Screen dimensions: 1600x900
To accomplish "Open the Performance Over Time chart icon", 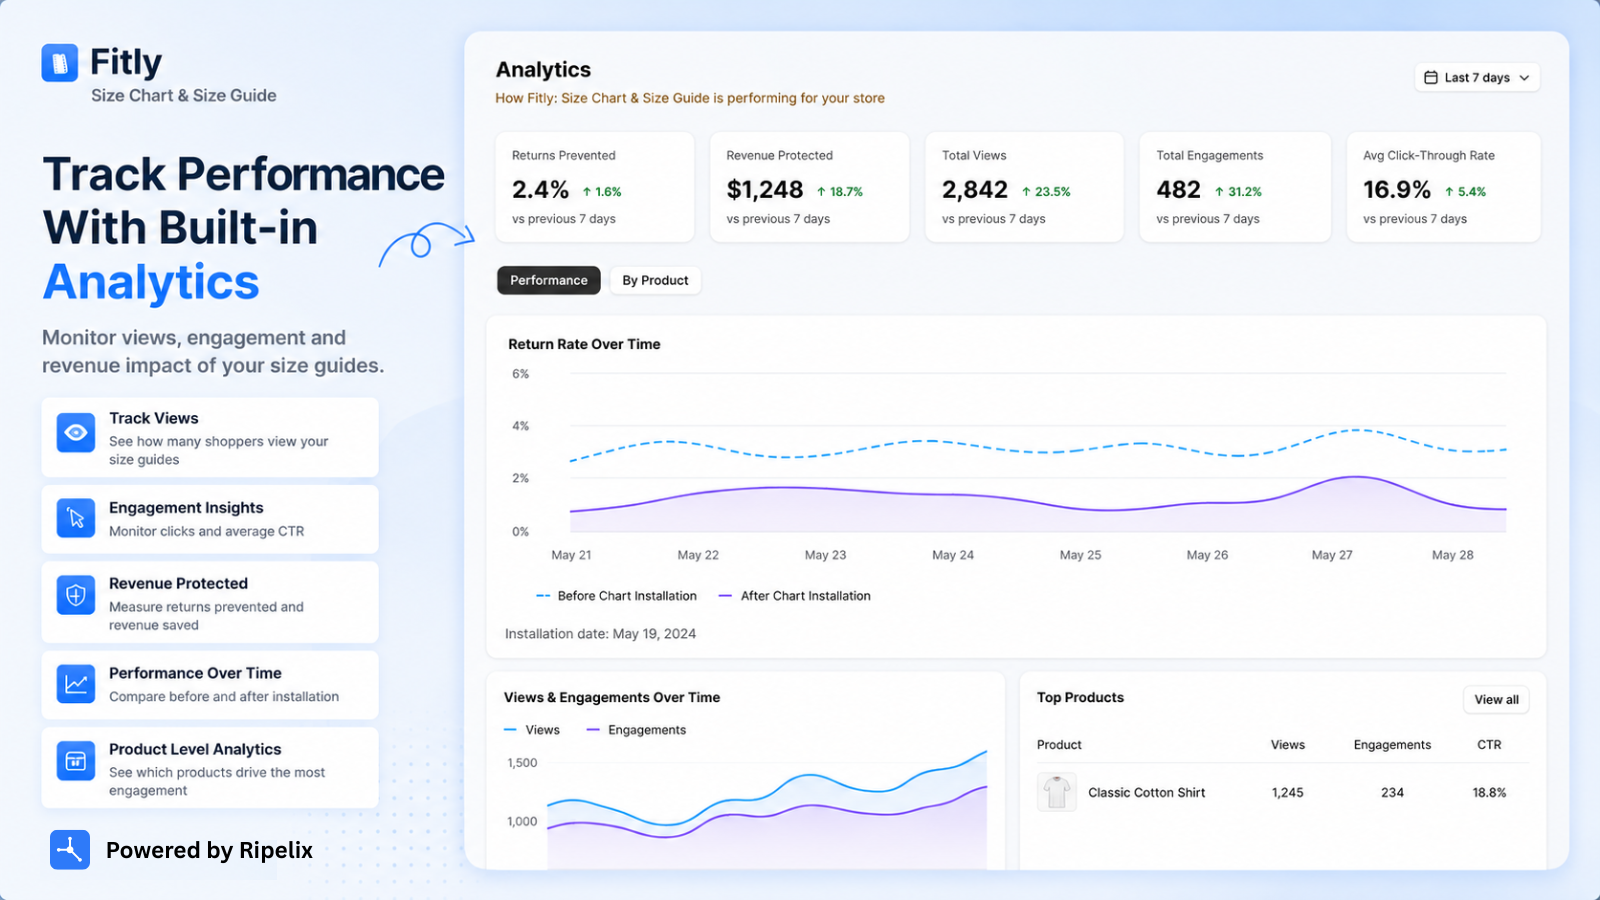I will 76,684.
